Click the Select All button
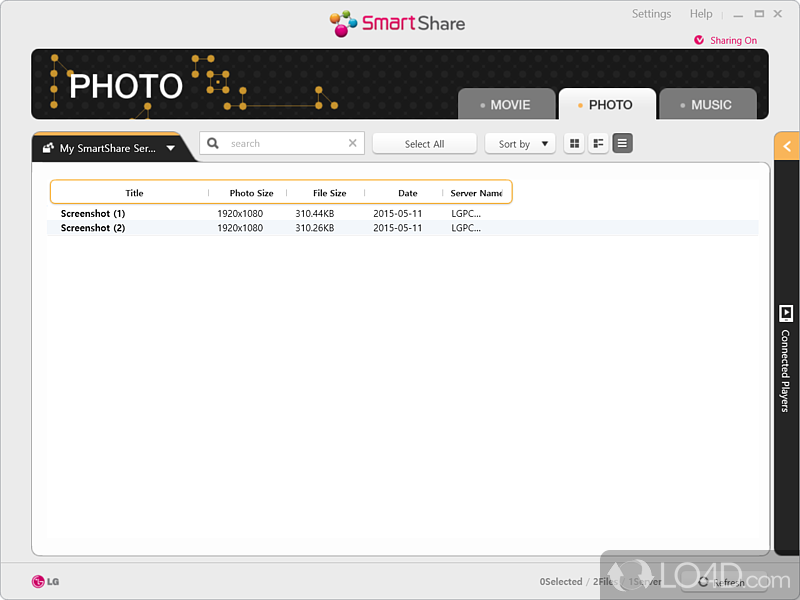The image size is (800, 600). coord(424,144)
